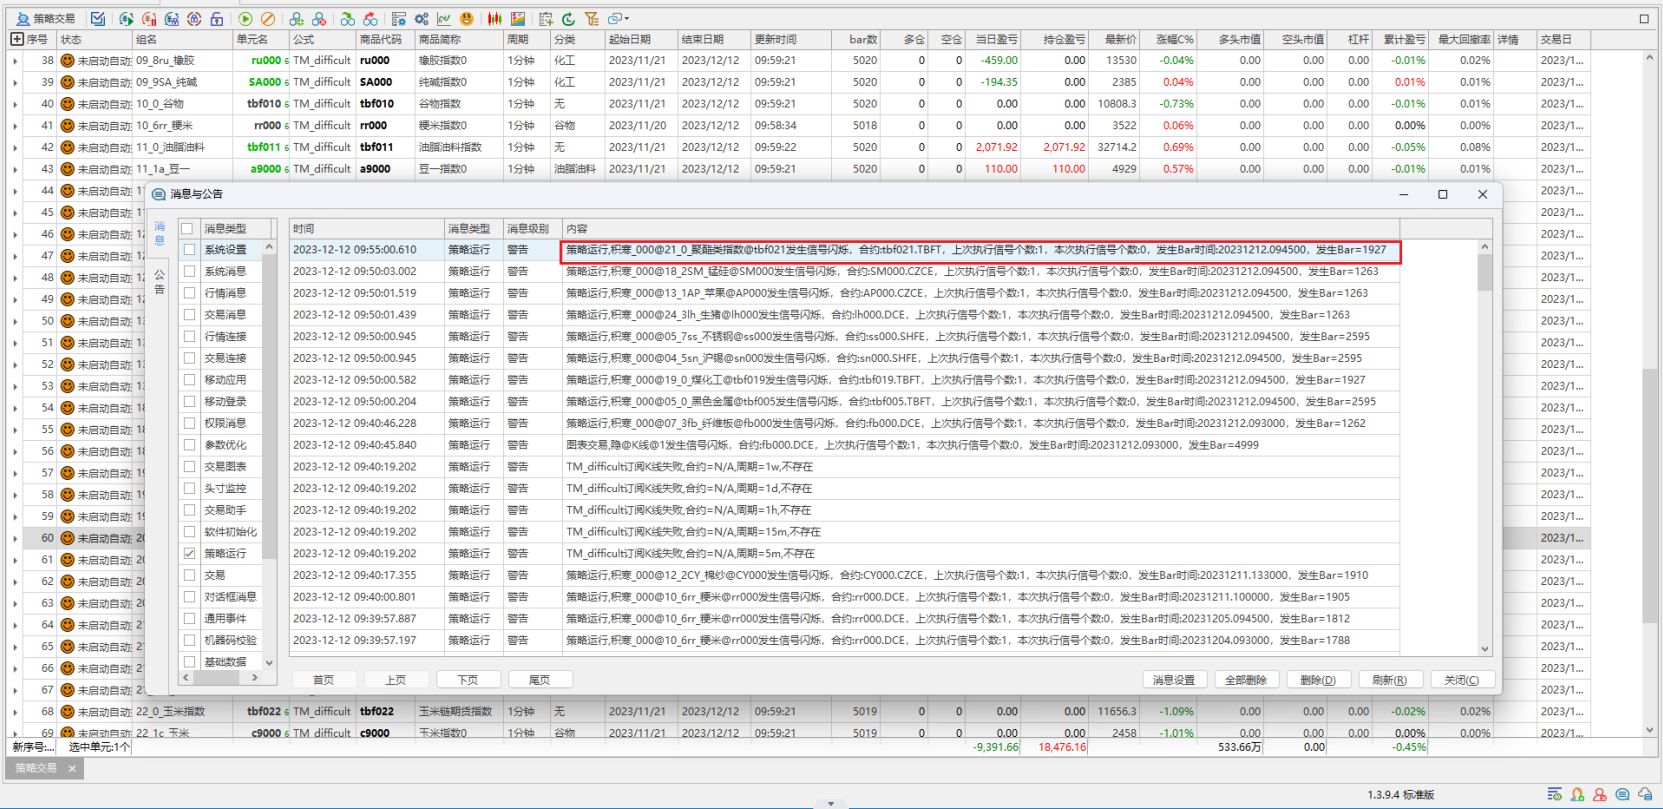The width and height of the screenshot is (1663, 809).
Task: Click the chat bubble icon in status bar
Action: pyautogui.click(x=1622, y=795)
